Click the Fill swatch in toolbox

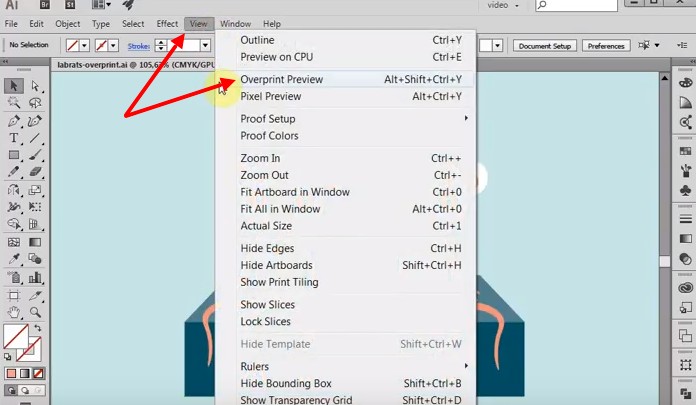(x=14, y=335)
